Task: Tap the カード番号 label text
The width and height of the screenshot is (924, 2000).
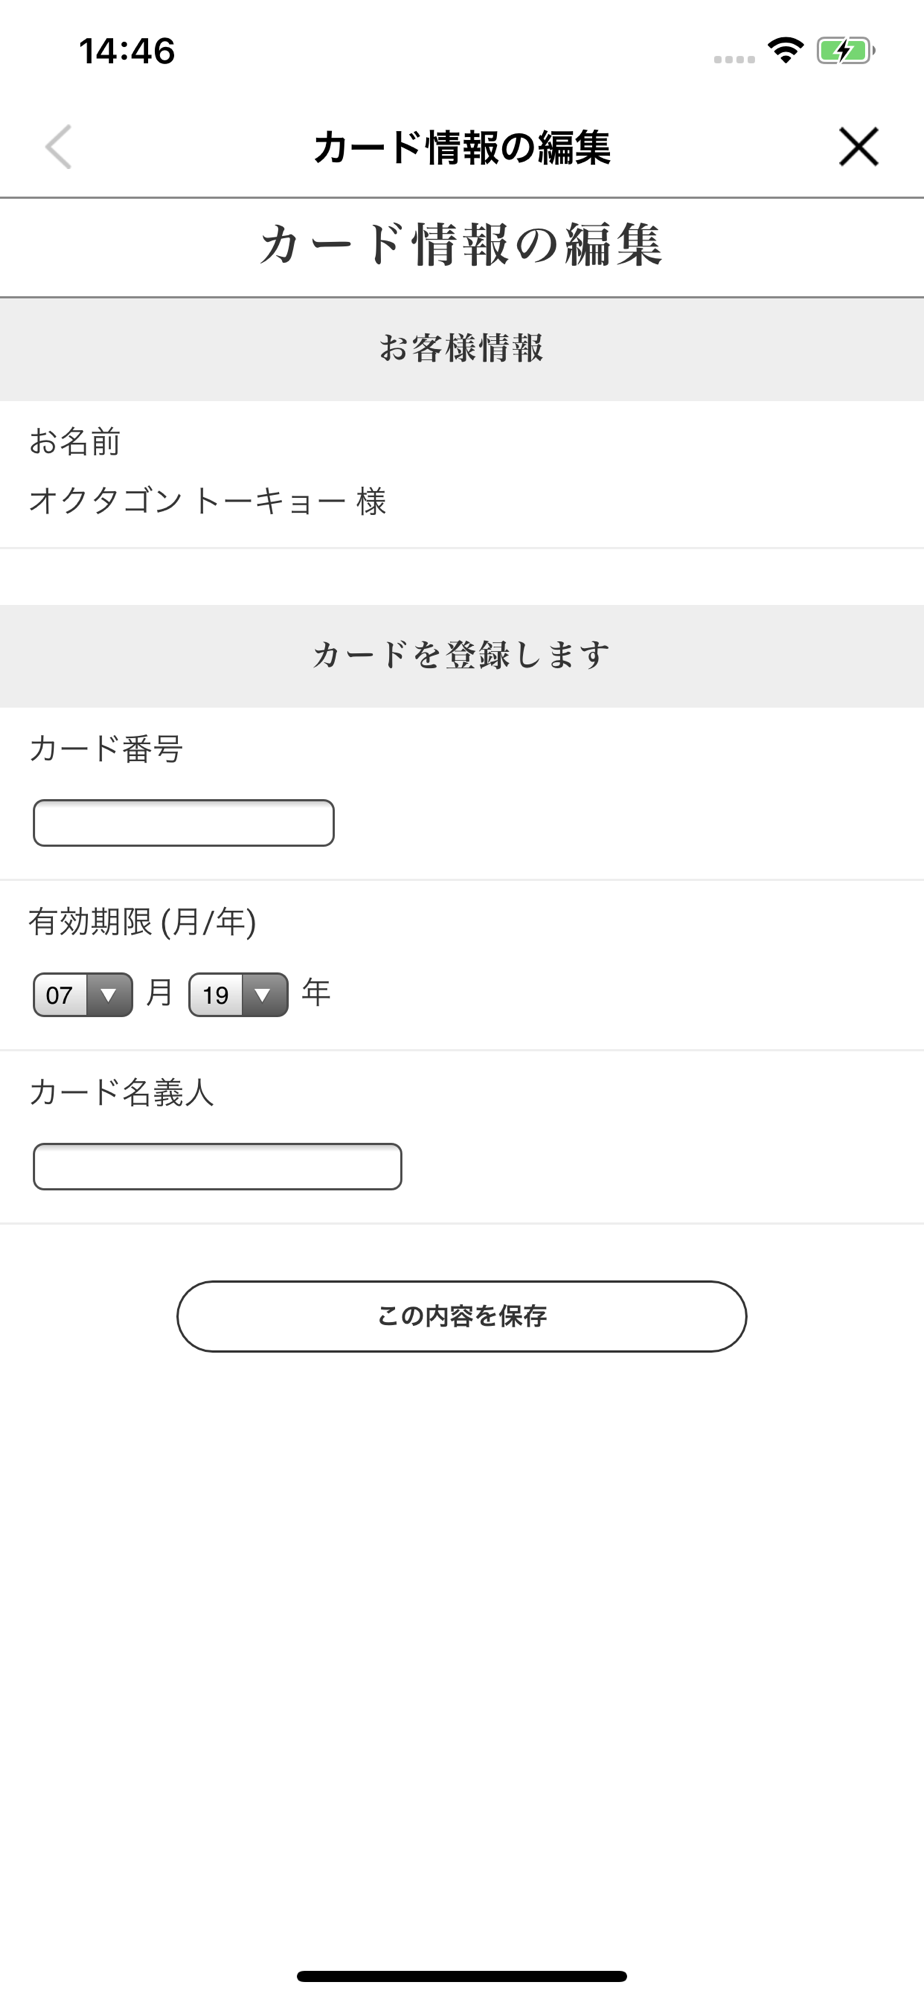Action: tap(106, 749)
